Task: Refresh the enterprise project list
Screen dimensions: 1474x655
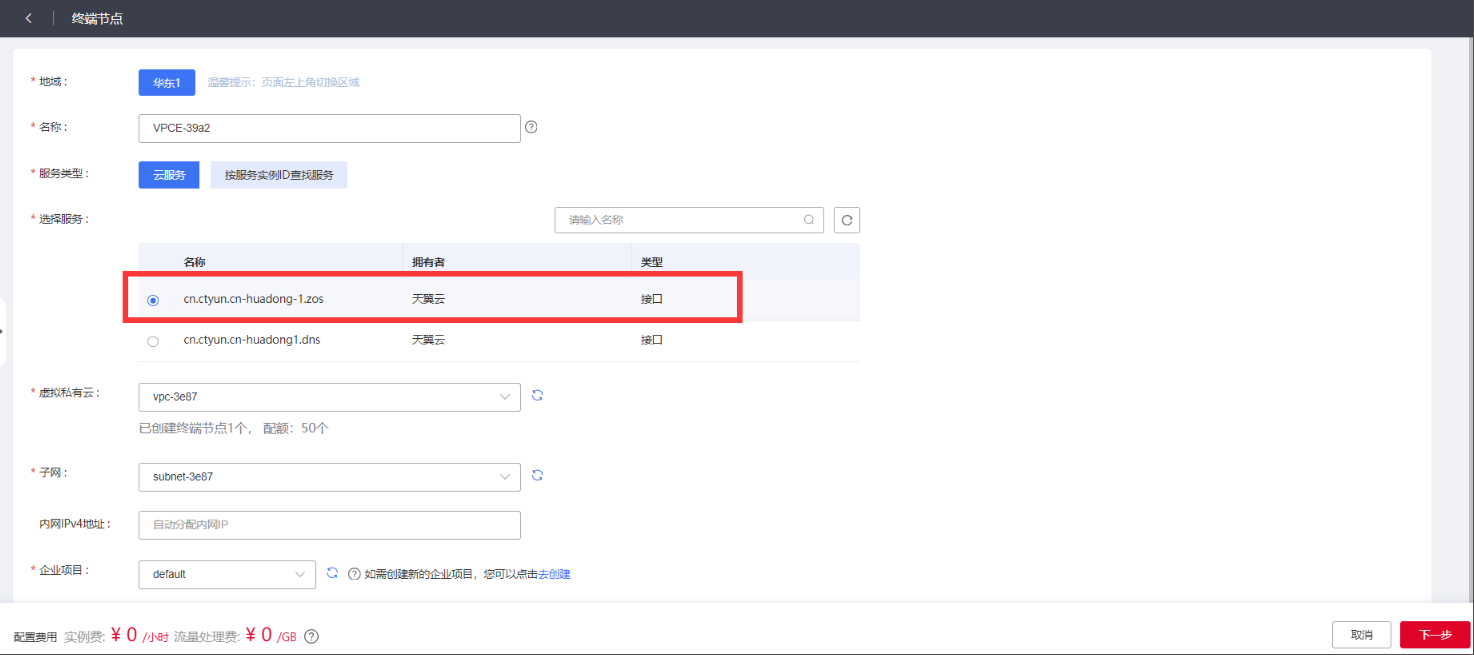Action: pyautogui.click(x=332, y=573)
